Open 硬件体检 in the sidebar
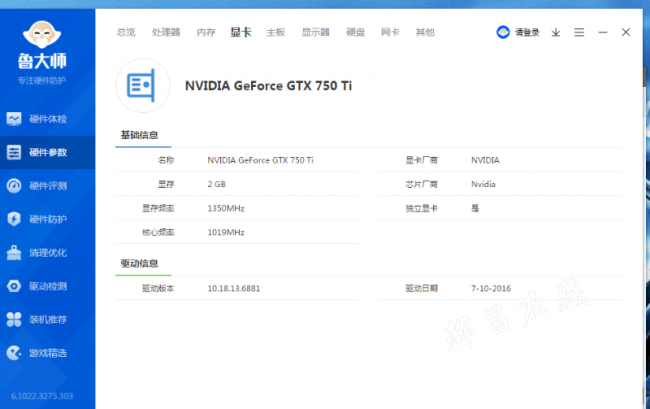Viewport: 650px width, 409px height. (x=47, y=119)
